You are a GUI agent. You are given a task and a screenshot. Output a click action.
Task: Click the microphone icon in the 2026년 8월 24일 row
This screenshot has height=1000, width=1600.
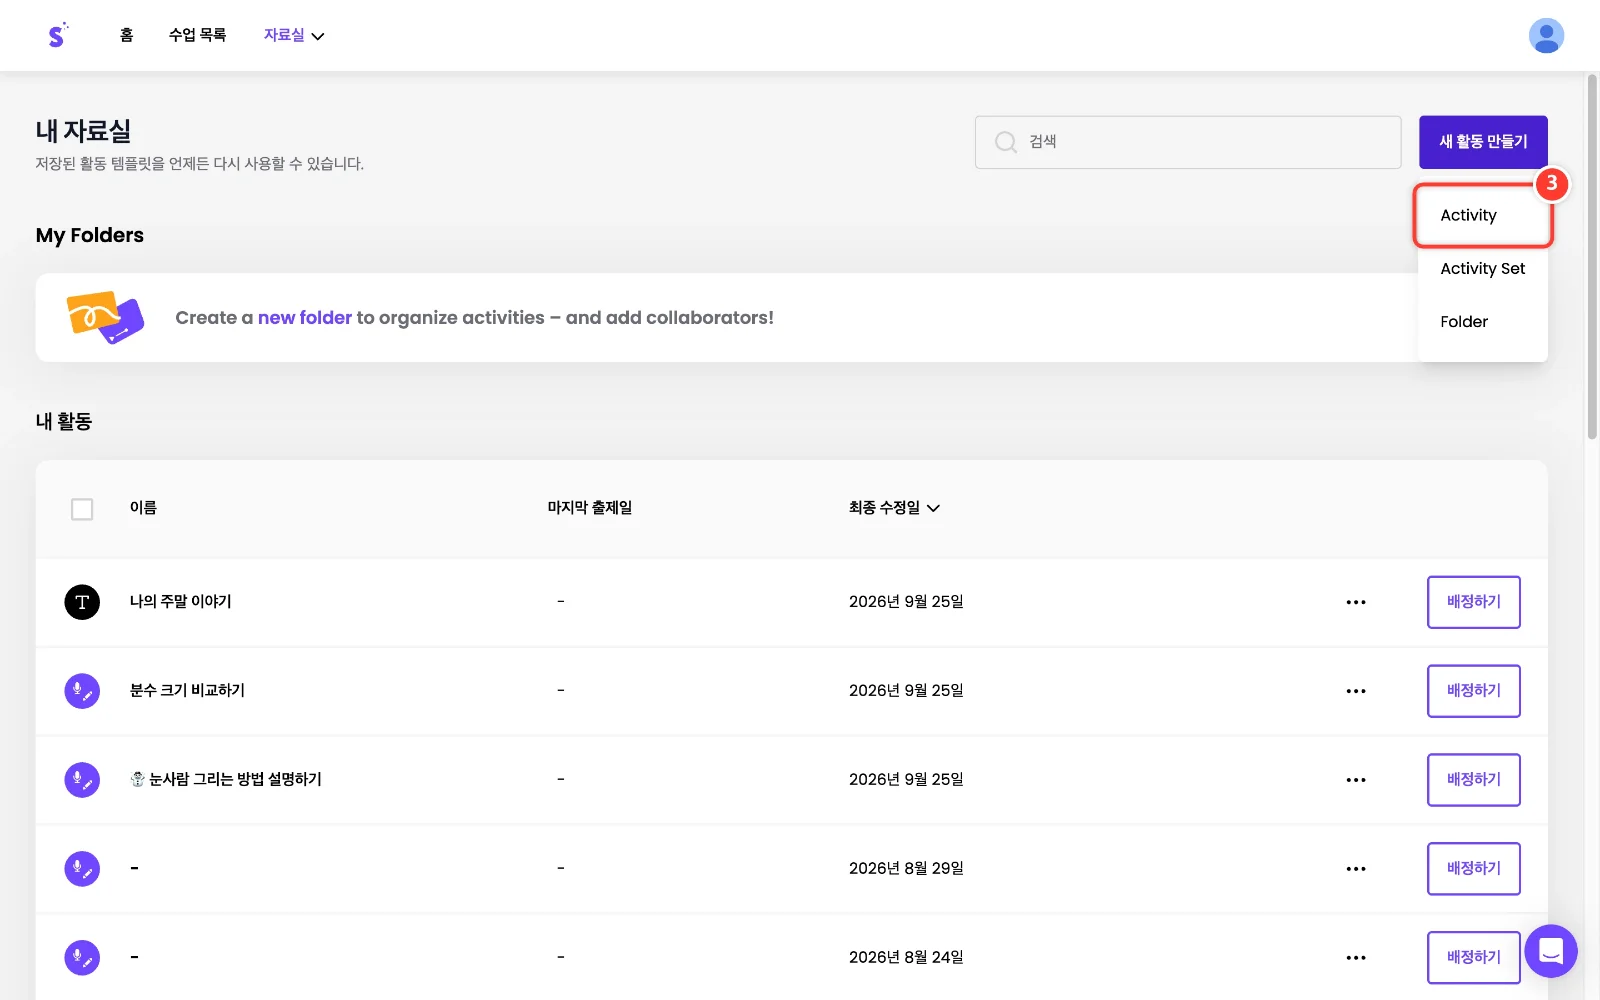82,958
